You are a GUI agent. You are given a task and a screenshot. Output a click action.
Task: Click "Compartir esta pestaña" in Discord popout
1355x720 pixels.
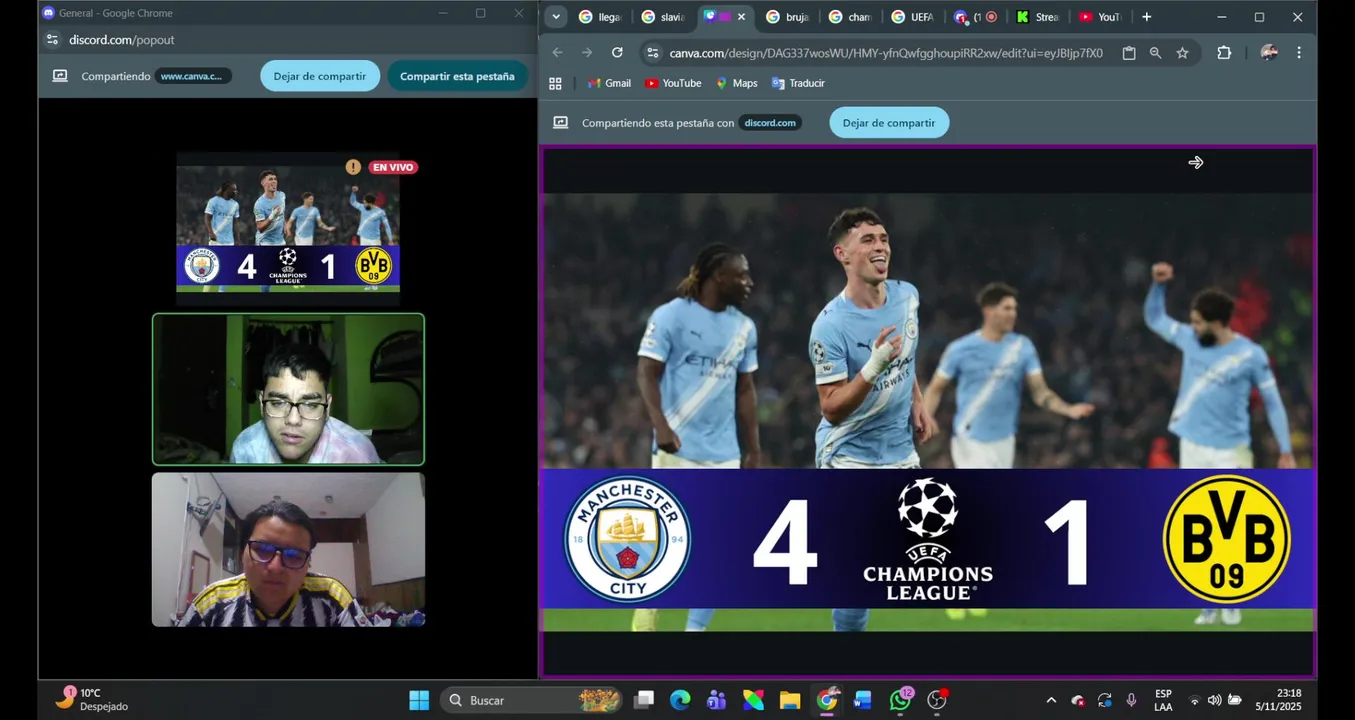457,76
